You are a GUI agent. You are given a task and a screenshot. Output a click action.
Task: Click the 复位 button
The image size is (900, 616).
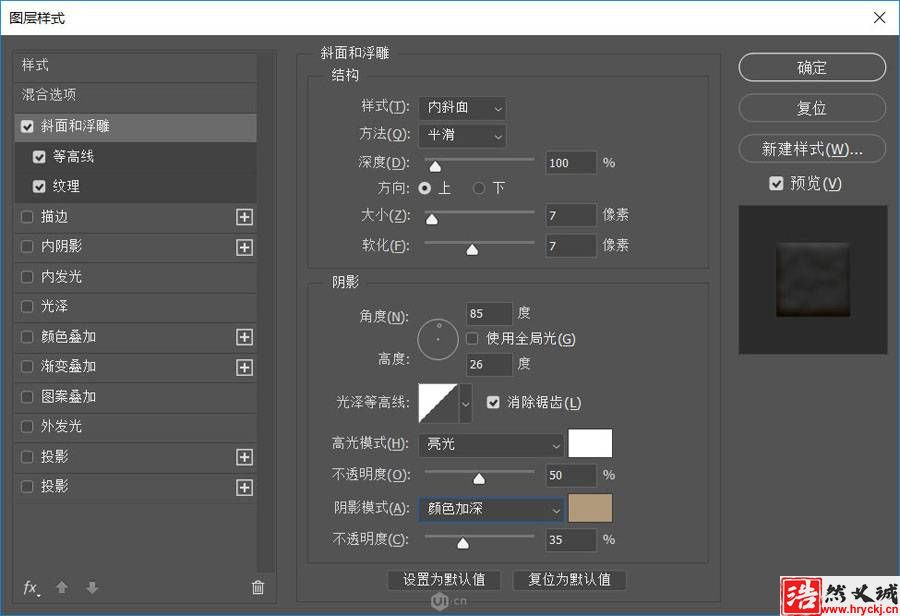point(812,108)
